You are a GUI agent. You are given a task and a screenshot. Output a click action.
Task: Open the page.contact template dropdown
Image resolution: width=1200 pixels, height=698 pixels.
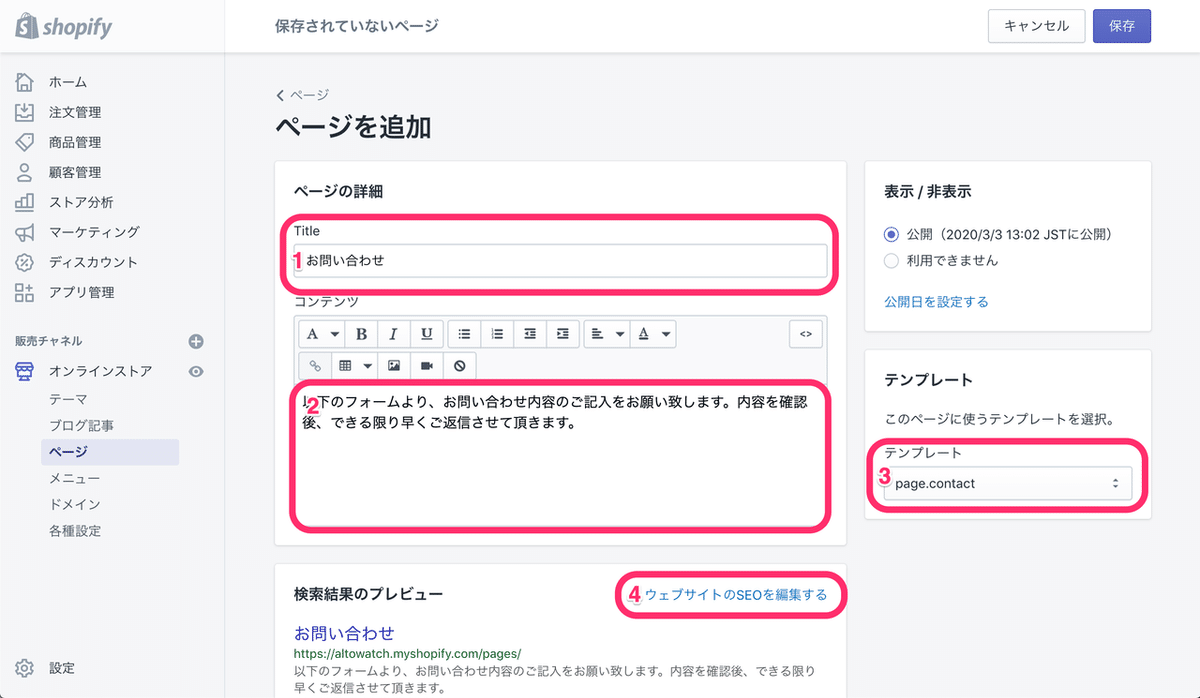(1006, 483)
